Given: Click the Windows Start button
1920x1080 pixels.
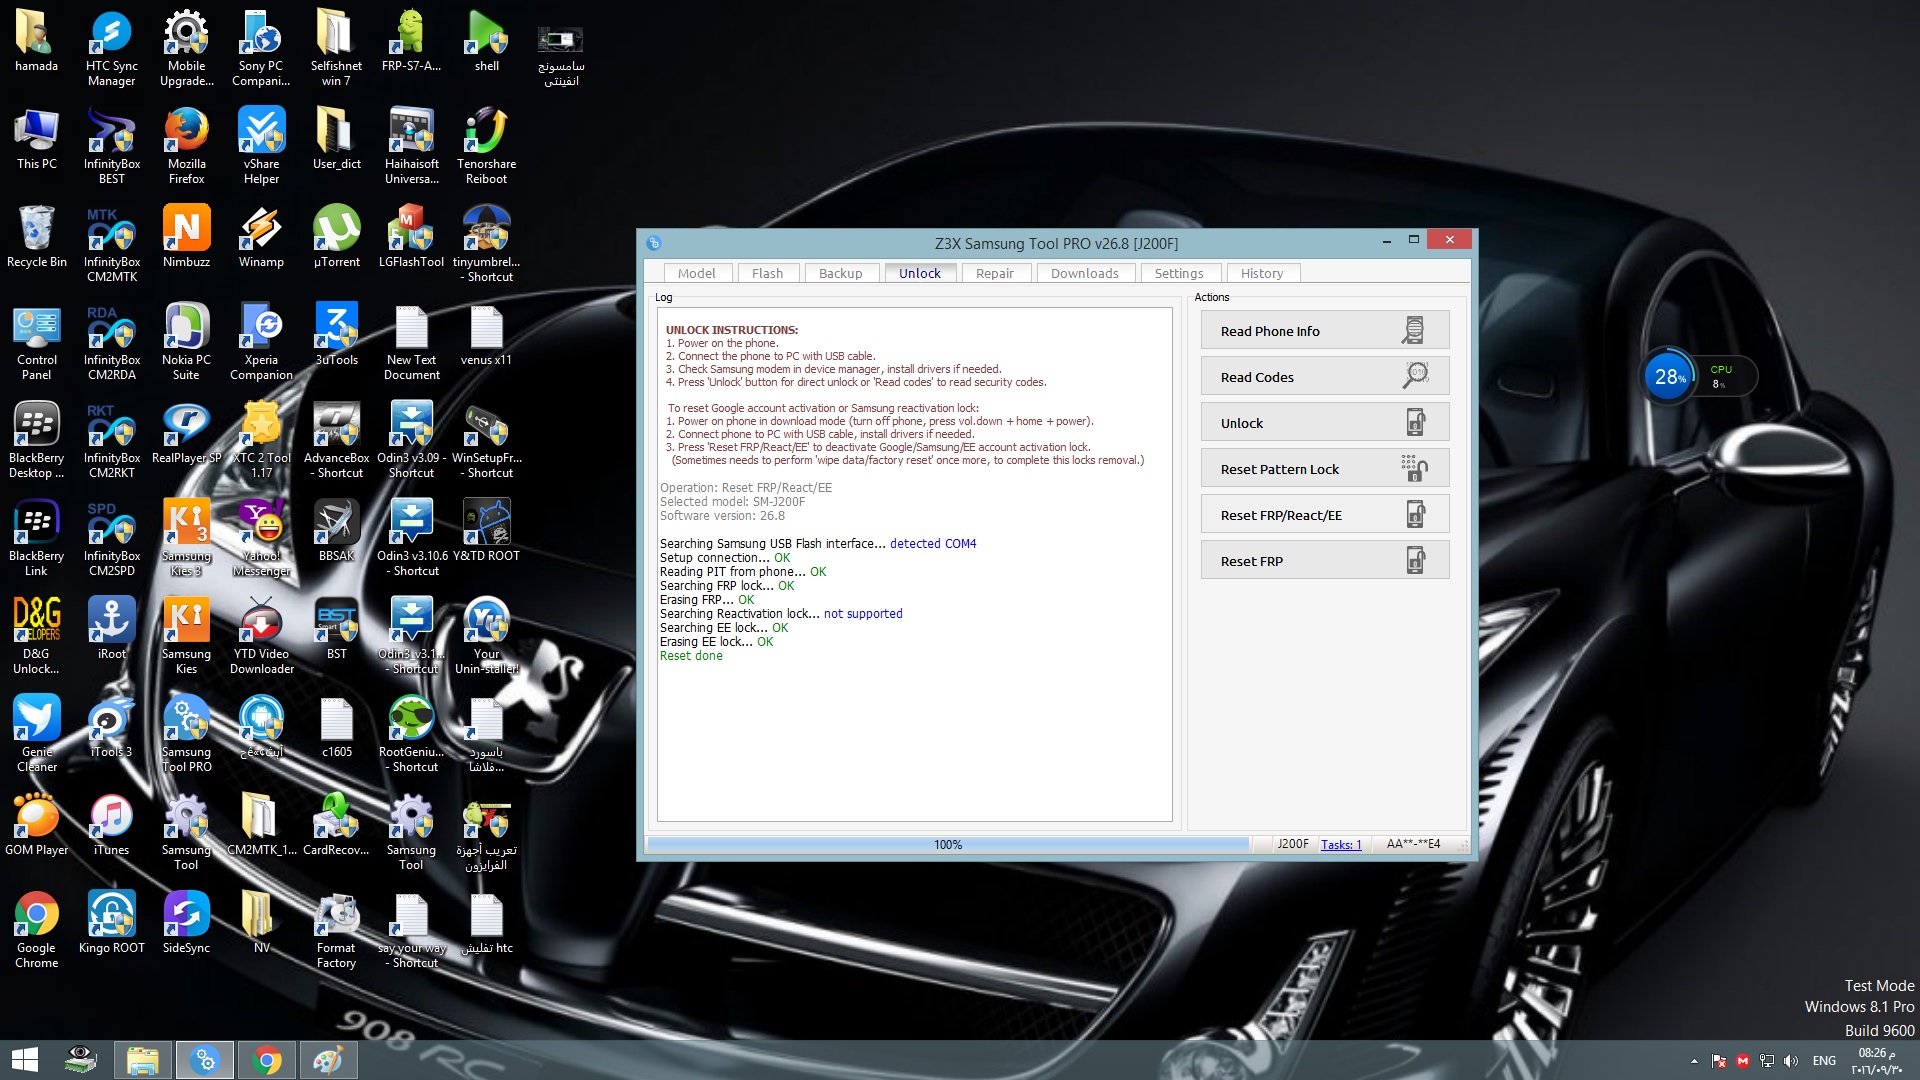Looking at the screenshot, I should point(24,1060).
